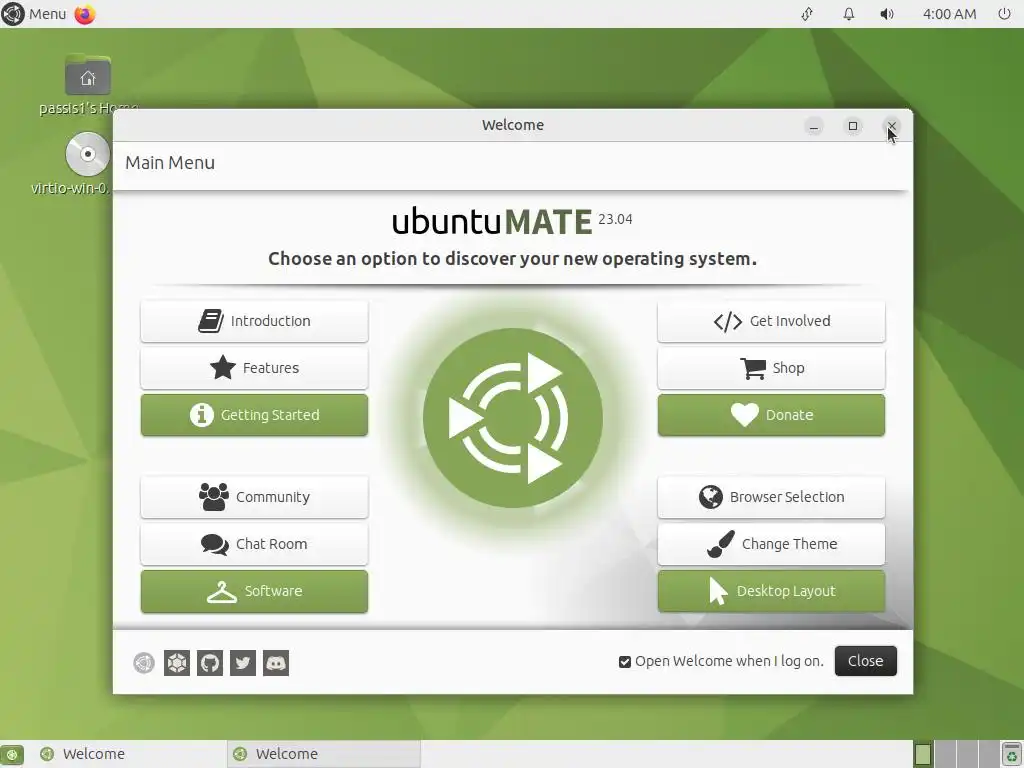The width and height of the screenshot is (1024, 768).
Task: Open the Shop page
Action: tap(771, 368)
